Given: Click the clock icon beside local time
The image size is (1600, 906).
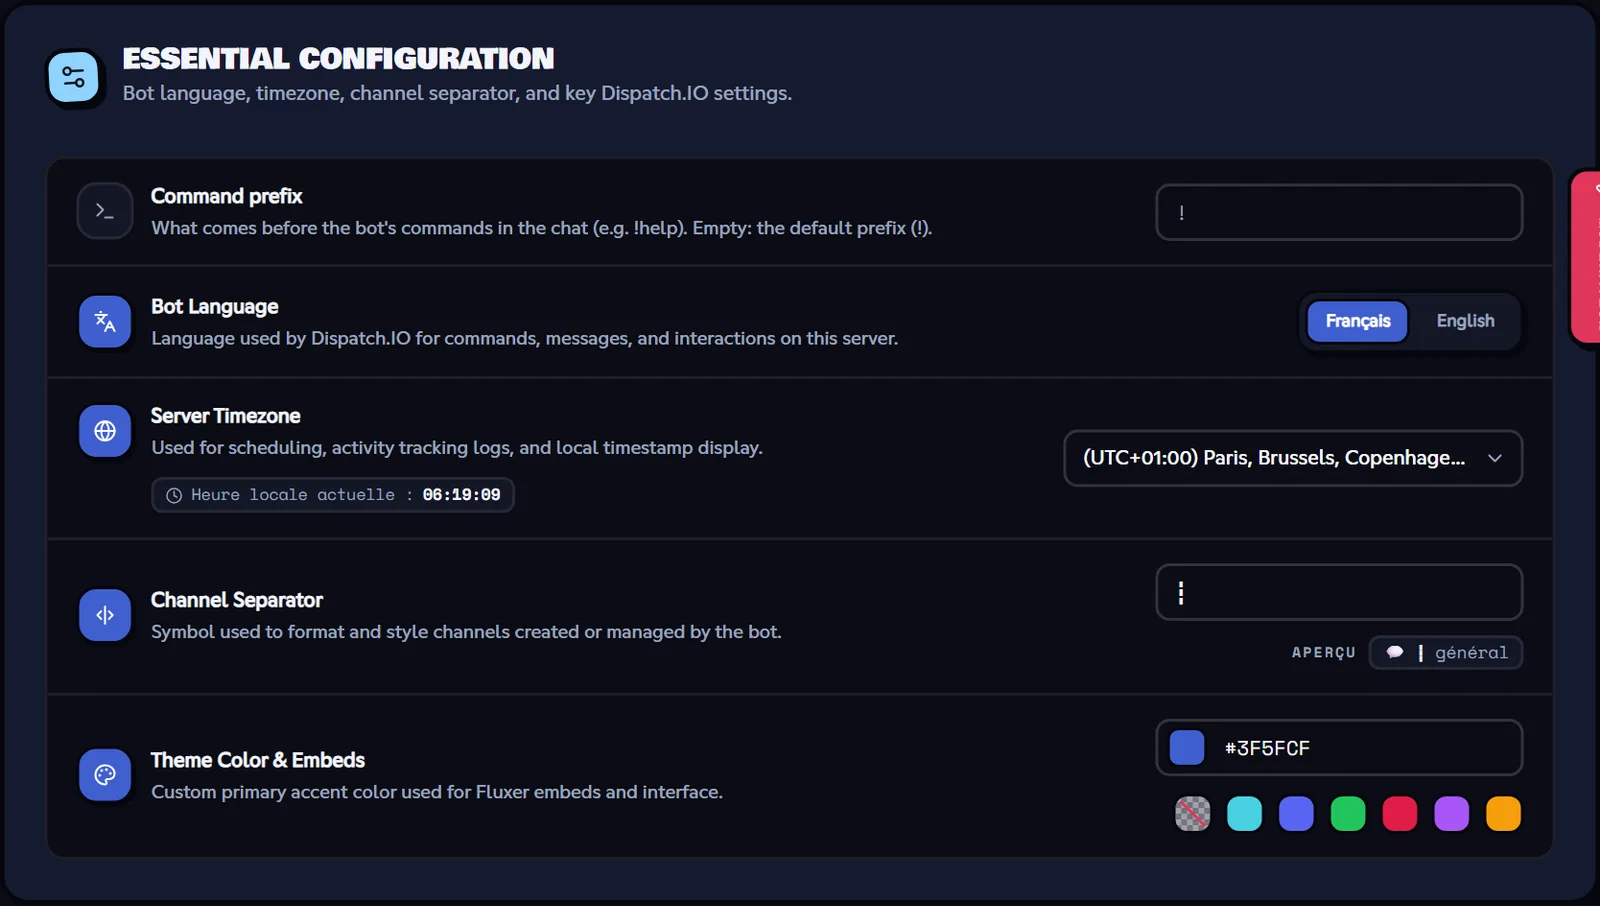Looking at the screenshot, I should click(174, 495).
